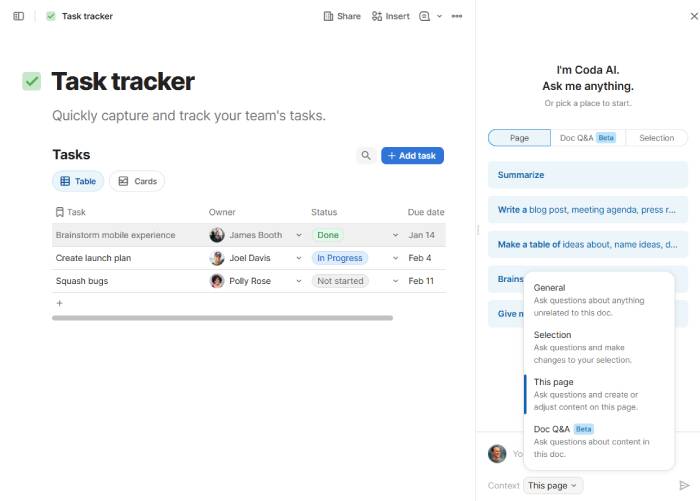
Task: Open the Insert menu icon
Action: click(x=377, y=17)
